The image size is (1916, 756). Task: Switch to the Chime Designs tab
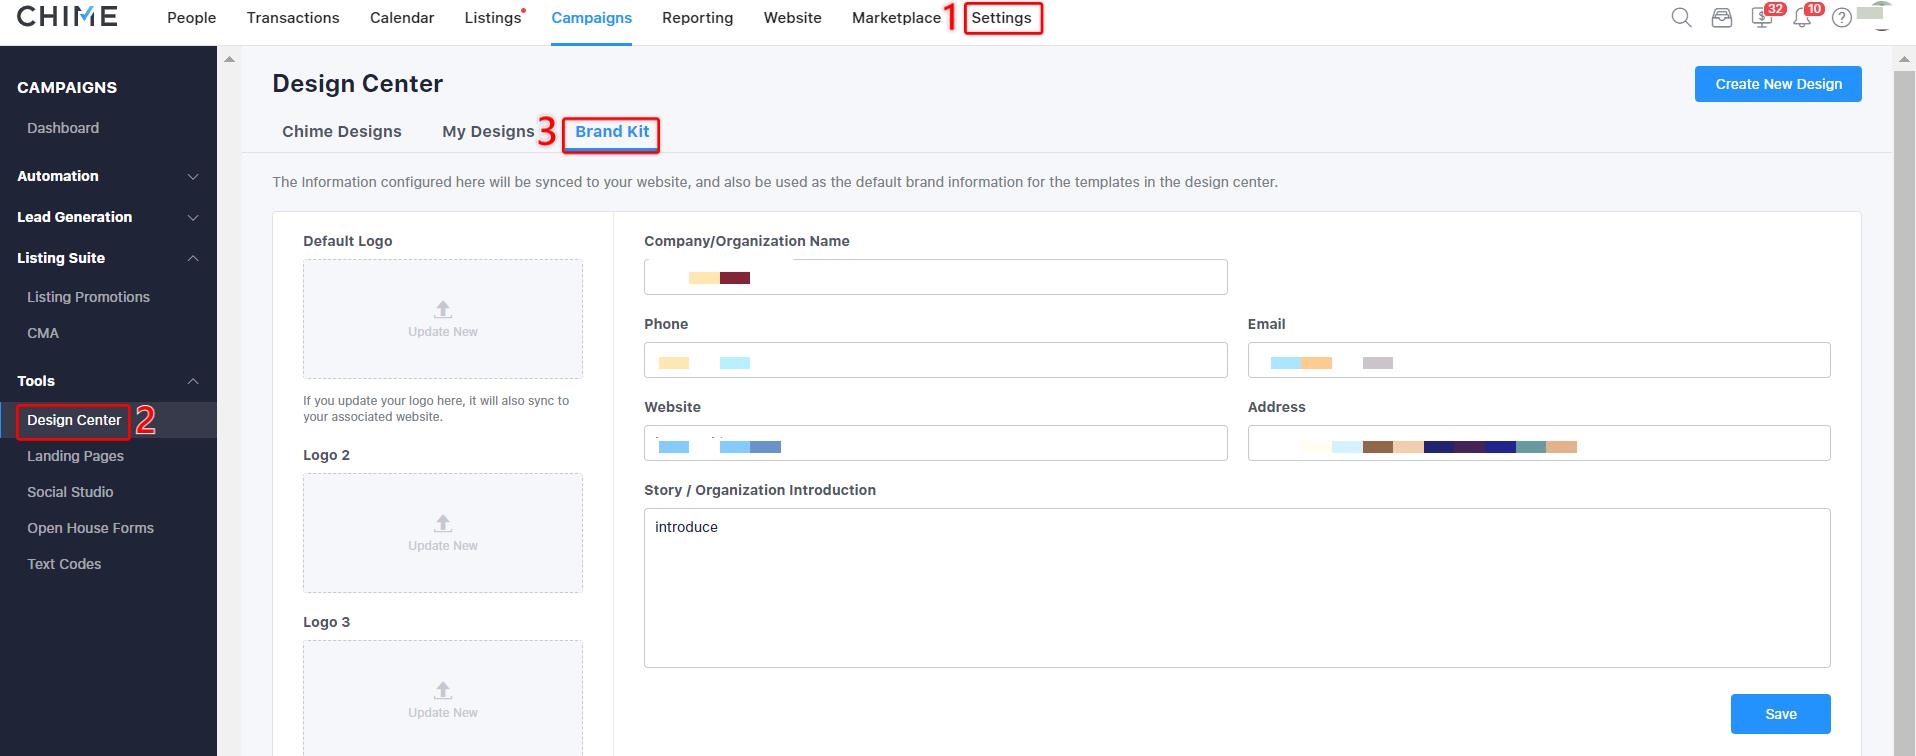coord(342,132)
